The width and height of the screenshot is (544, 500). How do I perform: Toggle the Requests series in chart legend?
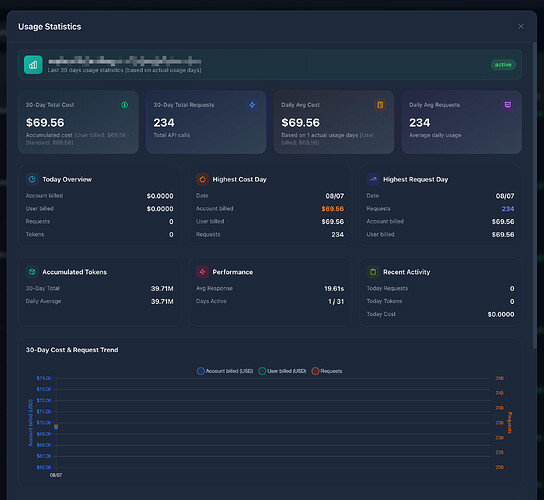(x=326, y=371)
